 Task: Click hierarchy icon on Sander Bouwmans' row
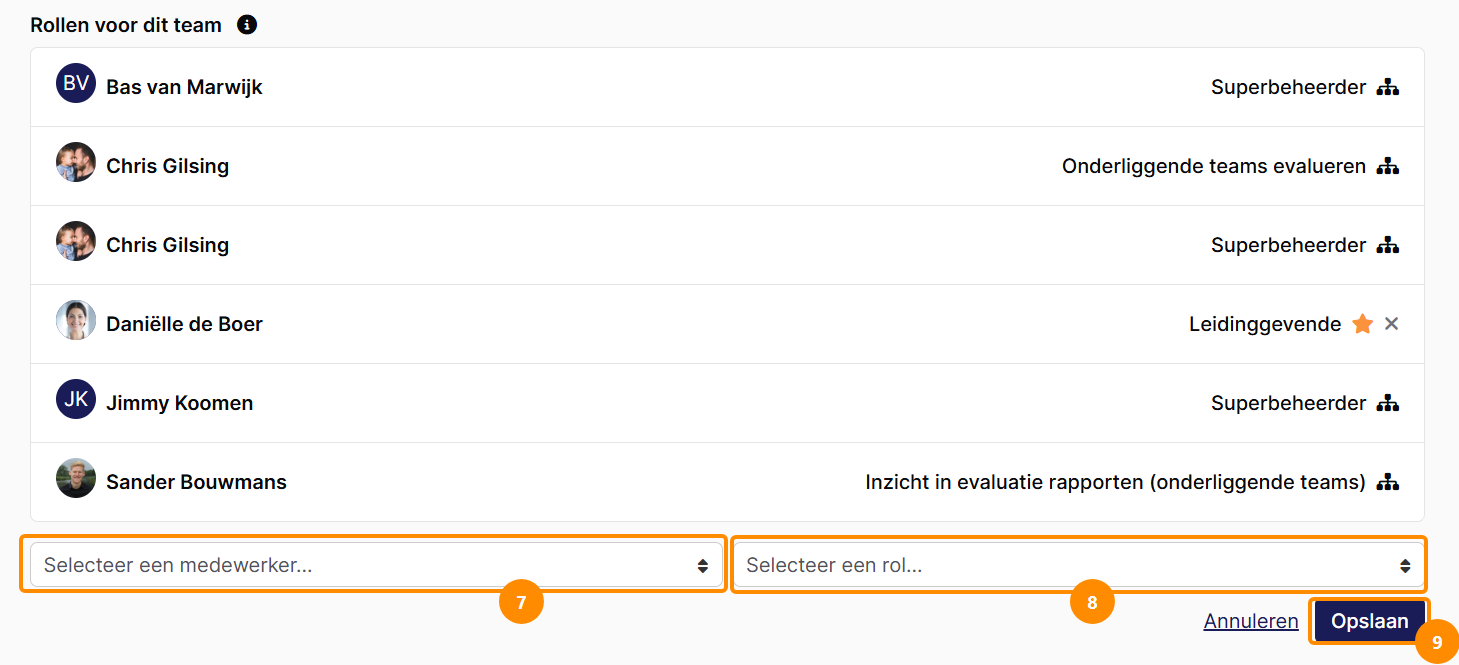(1387, 482)
